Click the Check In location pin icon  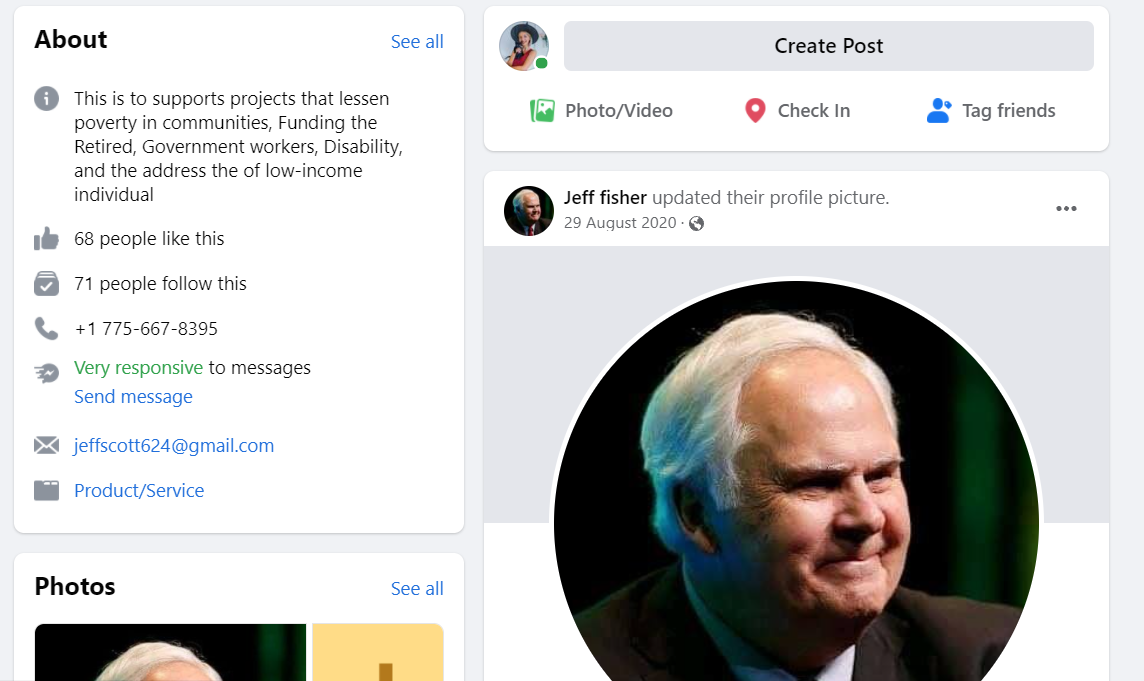pos(755,111)
